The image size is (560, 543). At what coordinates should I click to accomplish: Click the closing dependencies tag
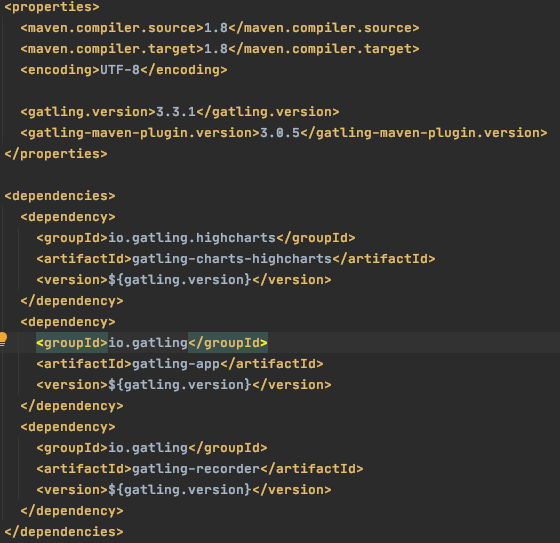[64, 532]
